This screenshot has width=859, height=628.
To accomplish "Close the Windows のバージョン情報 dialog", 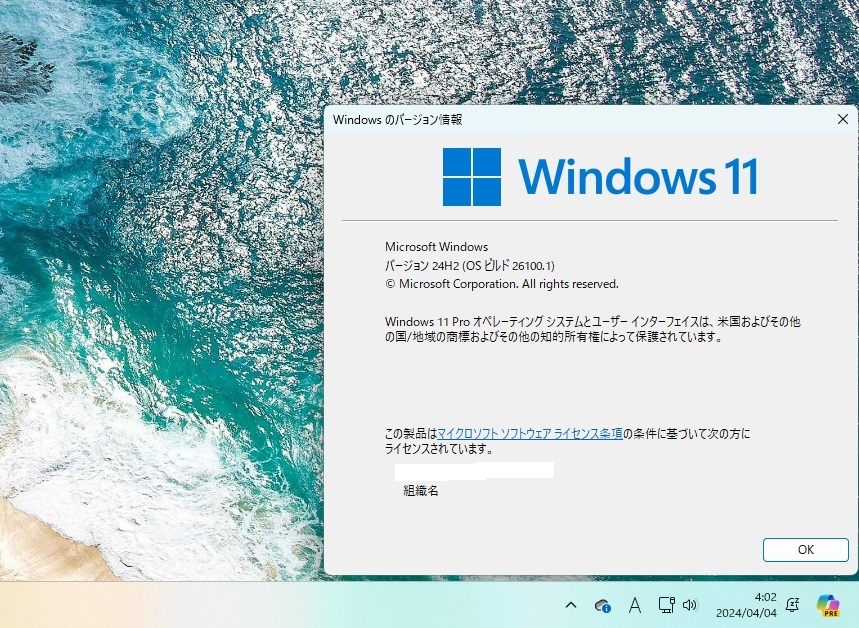I will click(x=843, y=119).
